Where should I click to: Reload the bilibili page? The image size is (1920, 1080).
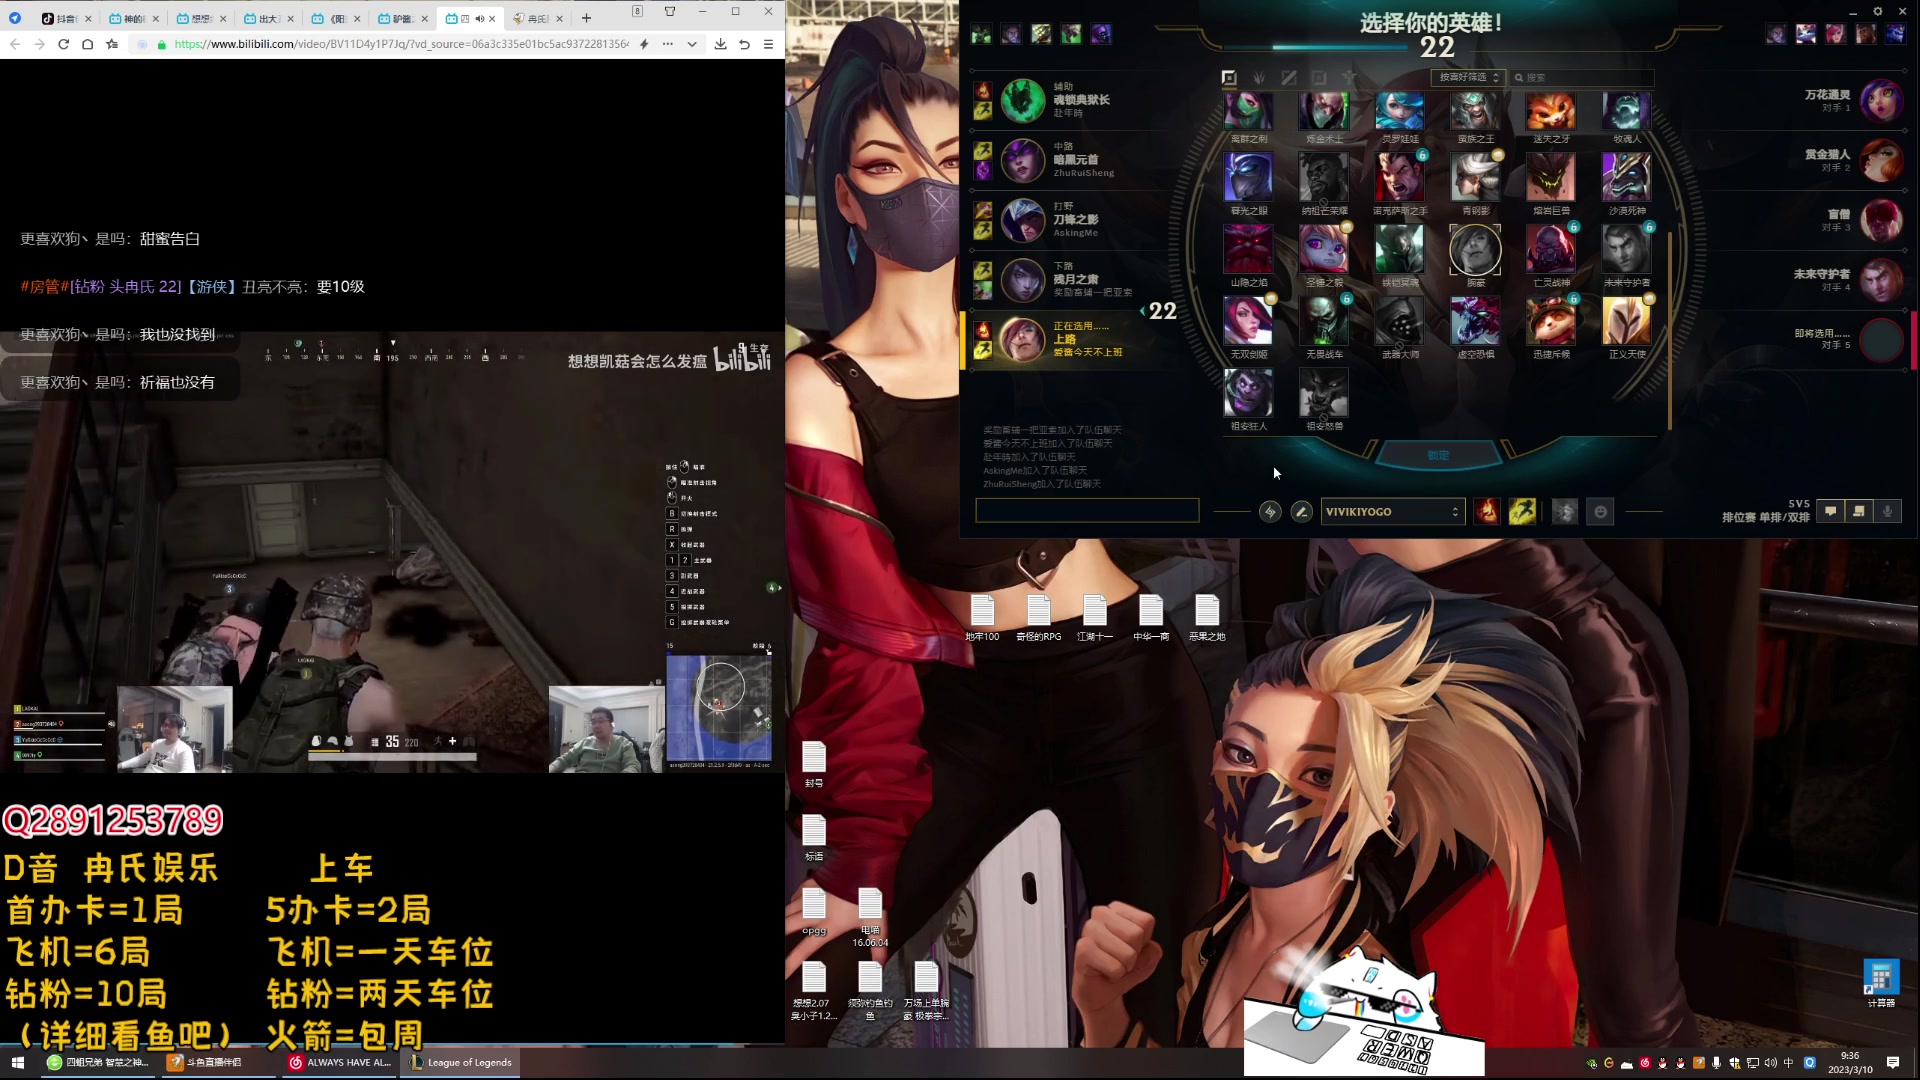[x=63, y=44]
